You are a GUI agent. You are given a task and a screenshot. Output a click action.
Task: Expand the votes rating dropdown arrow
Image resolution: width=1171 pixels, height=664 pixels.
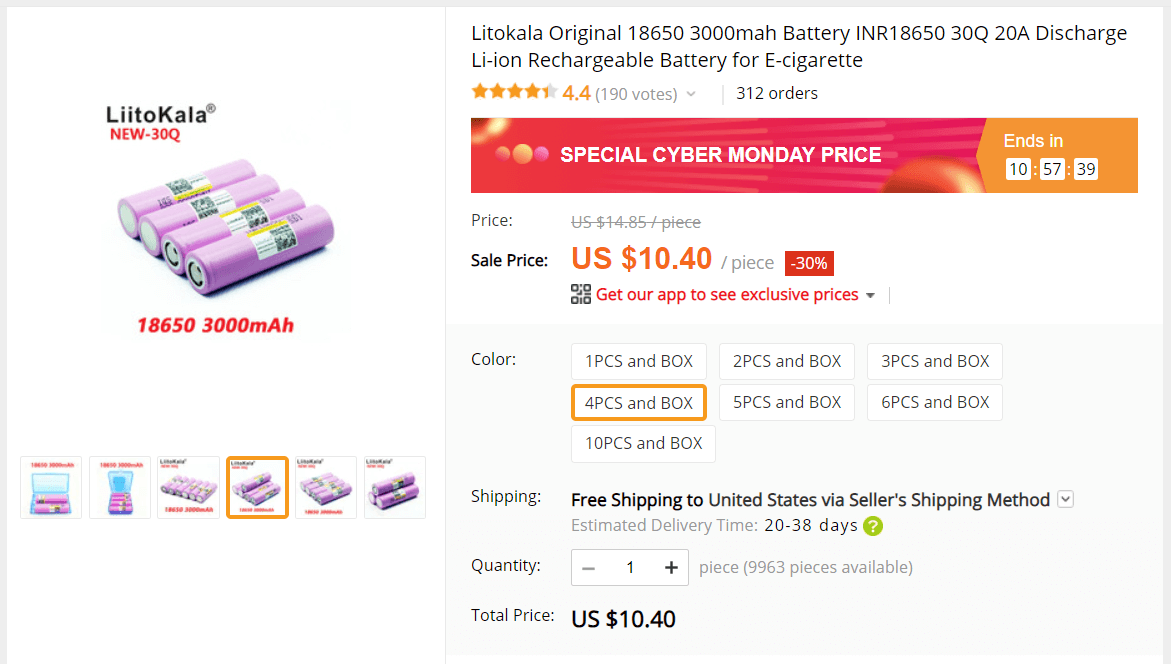[x=691, y=94]
